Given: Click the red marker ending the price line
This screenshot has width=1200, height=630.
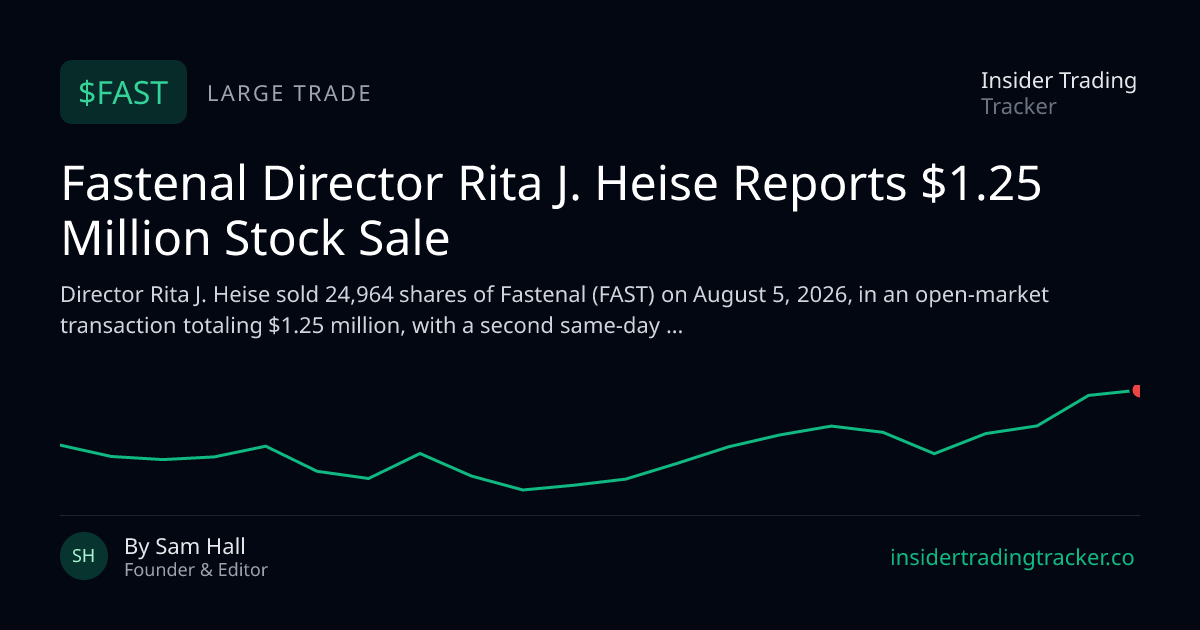Looking at the screenshot, I should coord(1137,391).
